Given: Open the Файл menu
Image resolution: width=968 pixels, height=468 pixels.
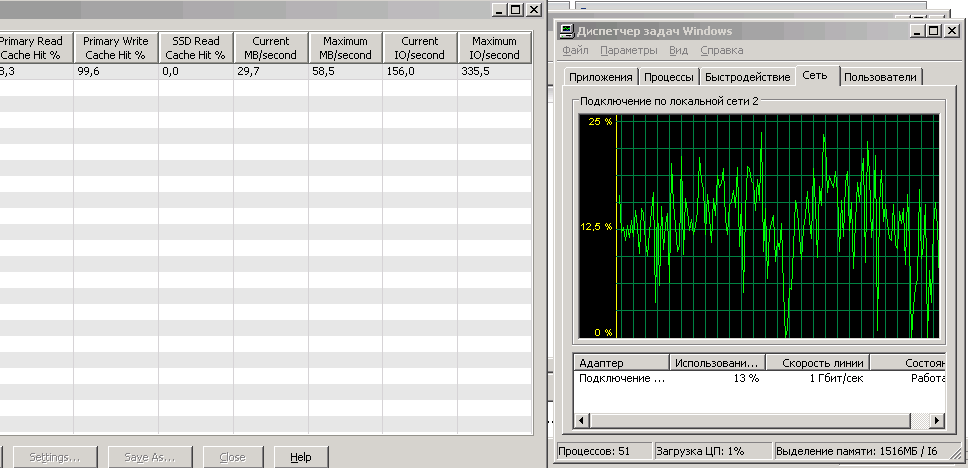Looking at the screenshot, I should click(575, 50).
